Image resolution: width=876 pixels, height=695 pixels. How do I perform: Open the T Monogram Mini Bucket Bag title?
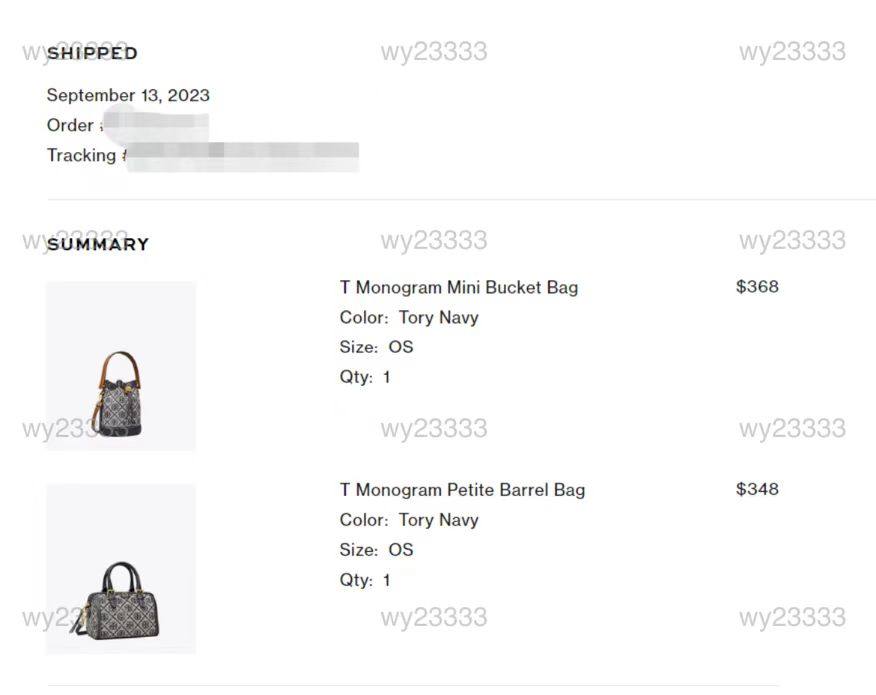tap(459, 288)
